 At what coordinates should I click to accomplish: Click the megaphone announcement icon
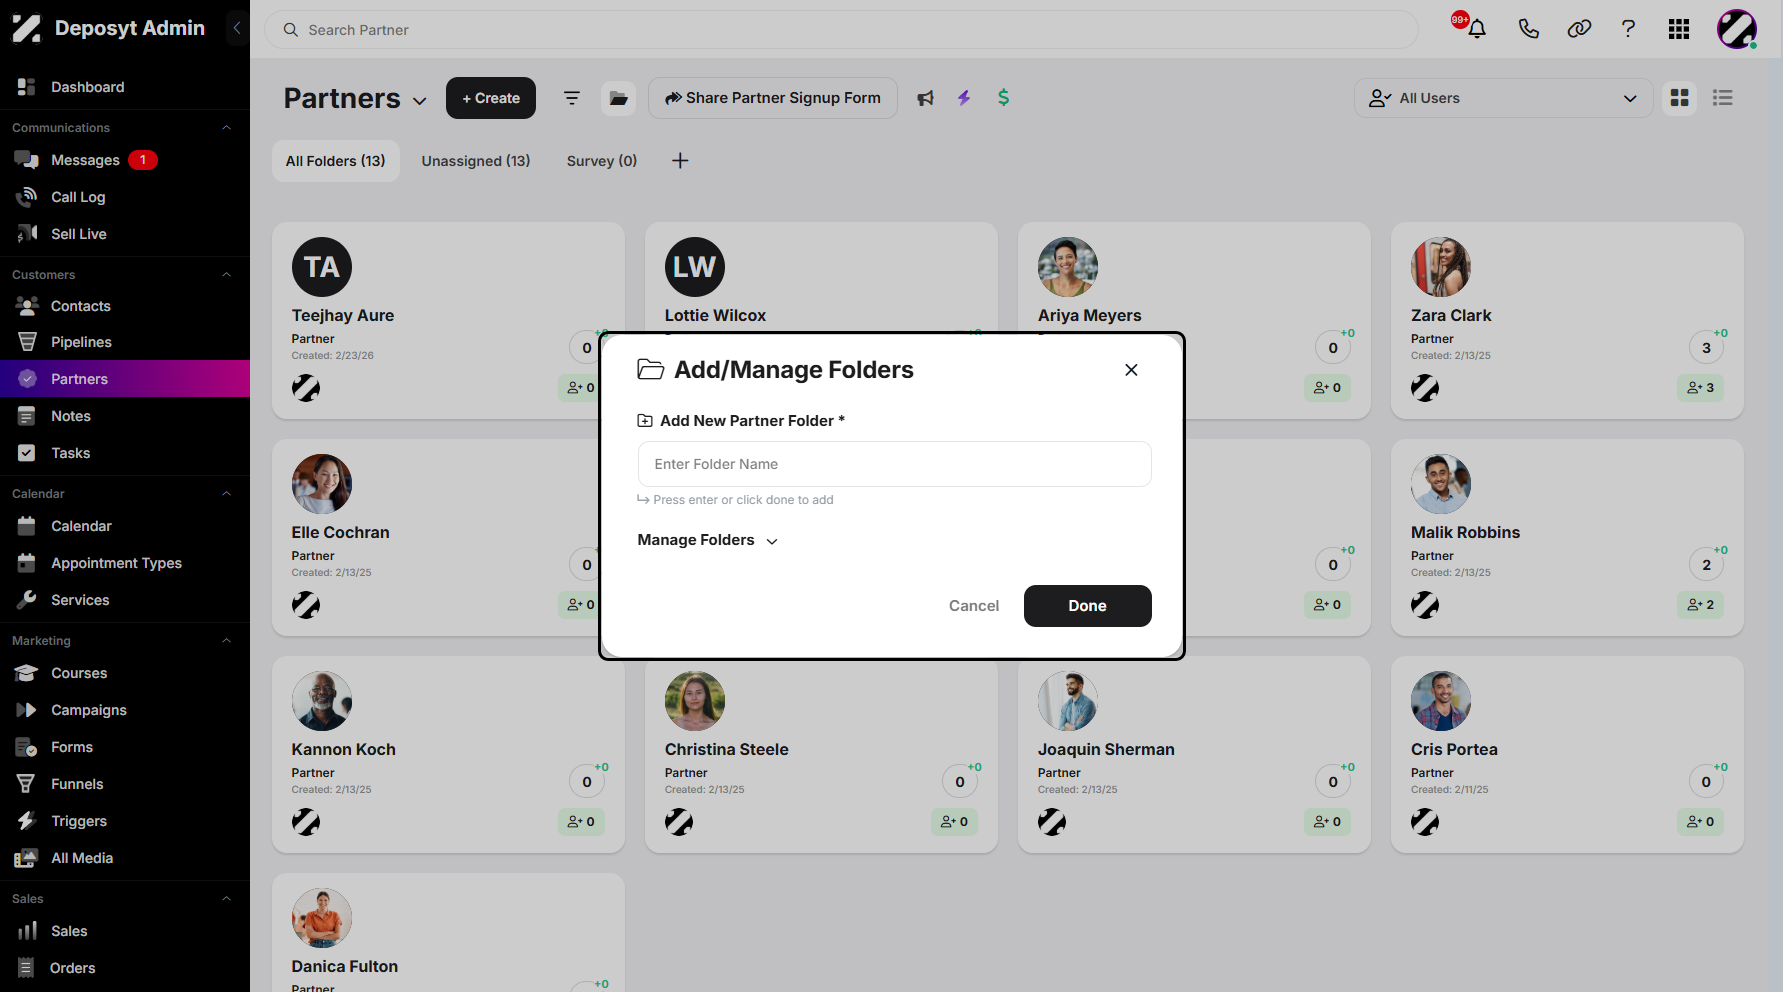[926, 98]
